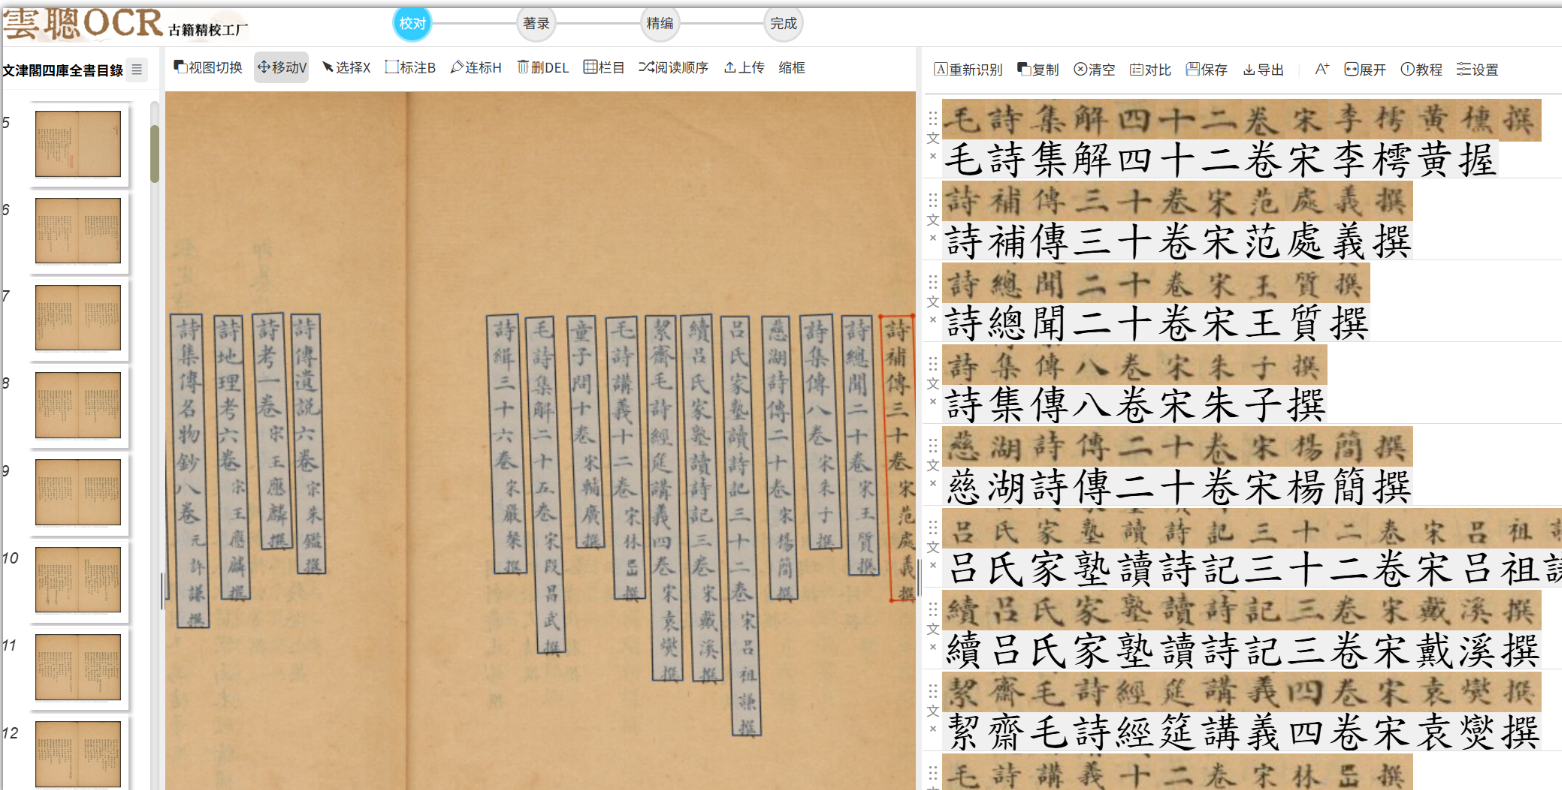Select the 移动V move tool
The width and height of the screenshot is (1562, 790).
(x=282, y=67)
